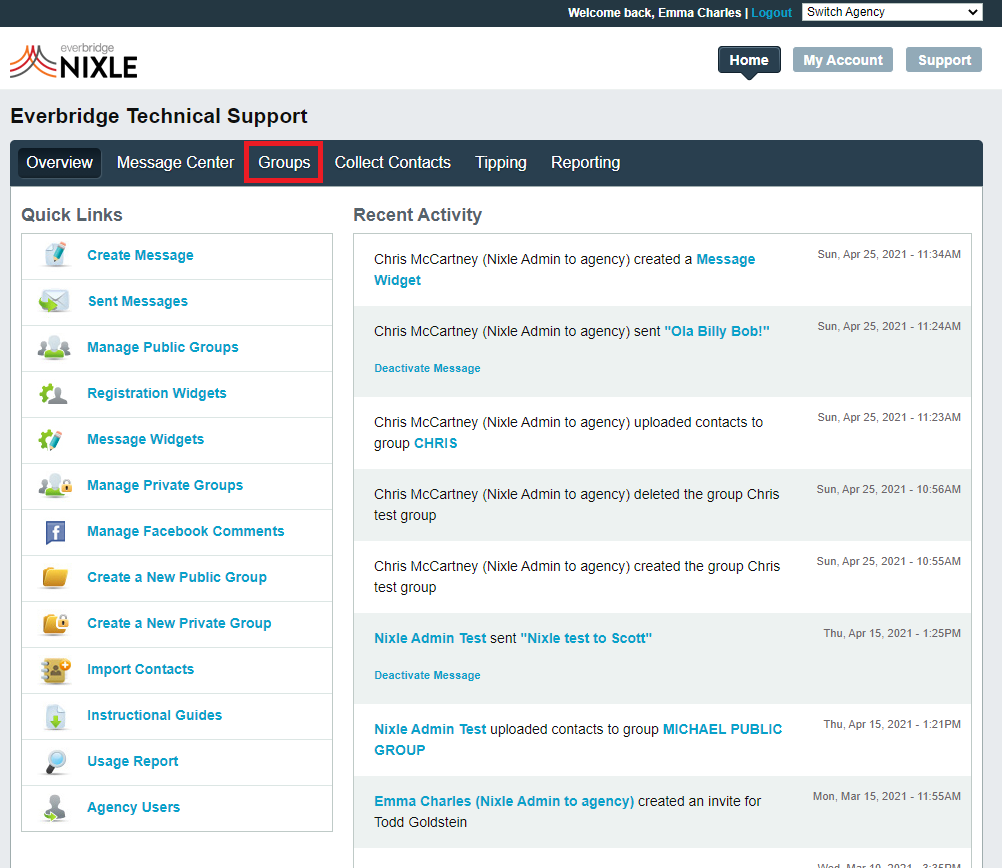Open the "Ola Billy Bob!" message link

tap(717, 331)
